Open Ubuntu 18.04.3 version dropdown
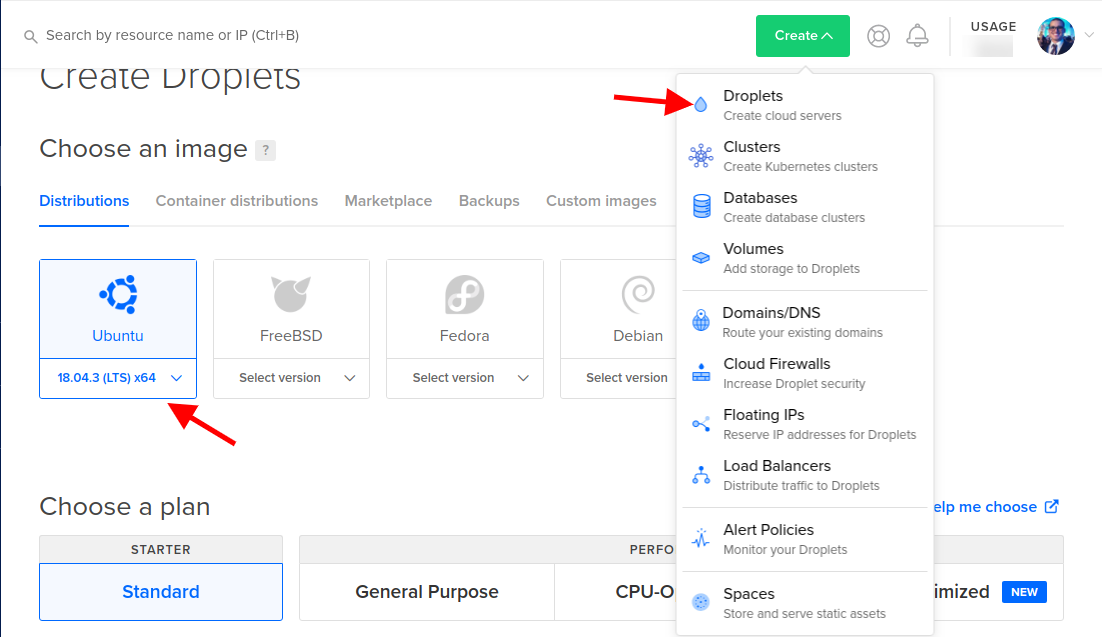The height and width of the screenshot is (637, 1102). click(x=118, y=378)
